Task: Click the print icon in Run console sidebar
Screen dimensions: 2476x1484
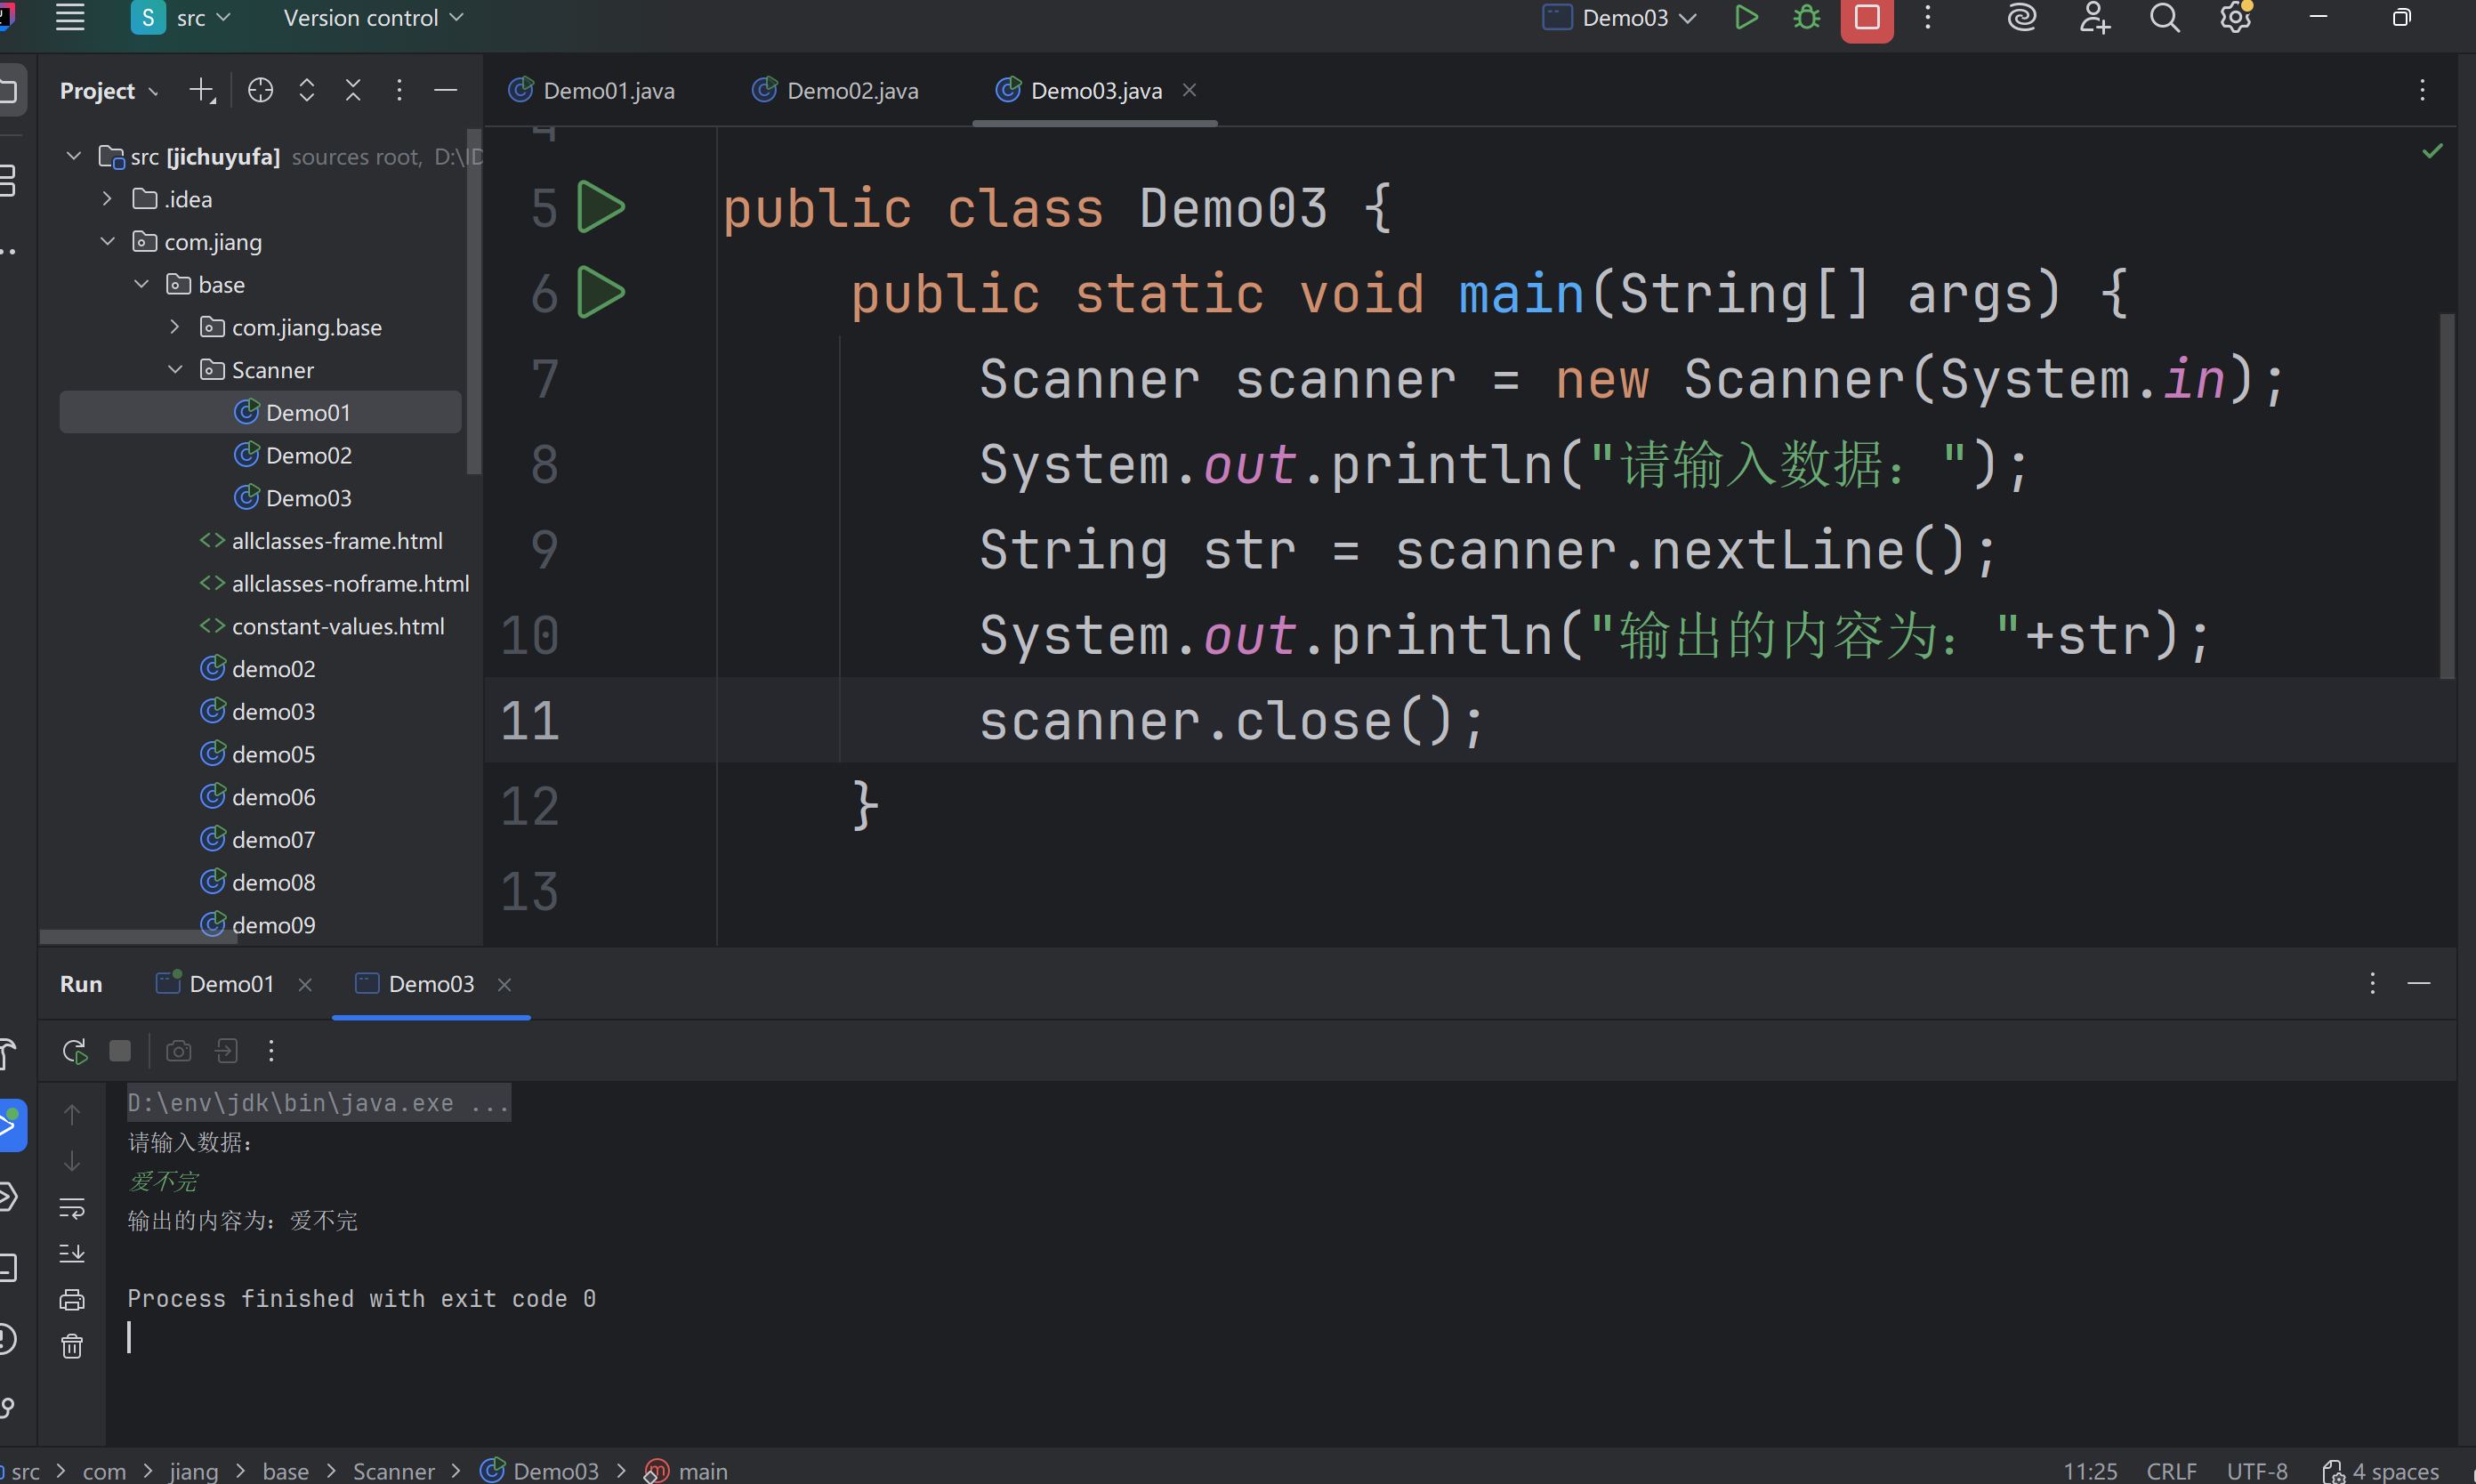Action: 72,1300
